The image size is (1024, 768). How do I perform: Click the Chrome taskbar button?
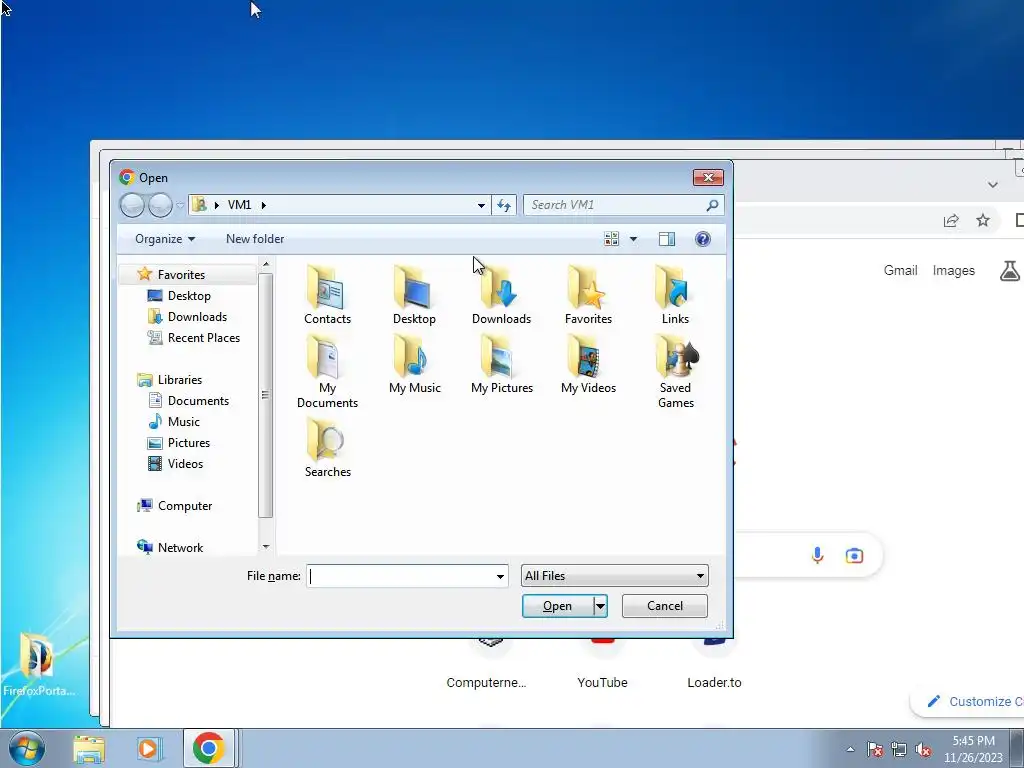[x=208, y=748]
